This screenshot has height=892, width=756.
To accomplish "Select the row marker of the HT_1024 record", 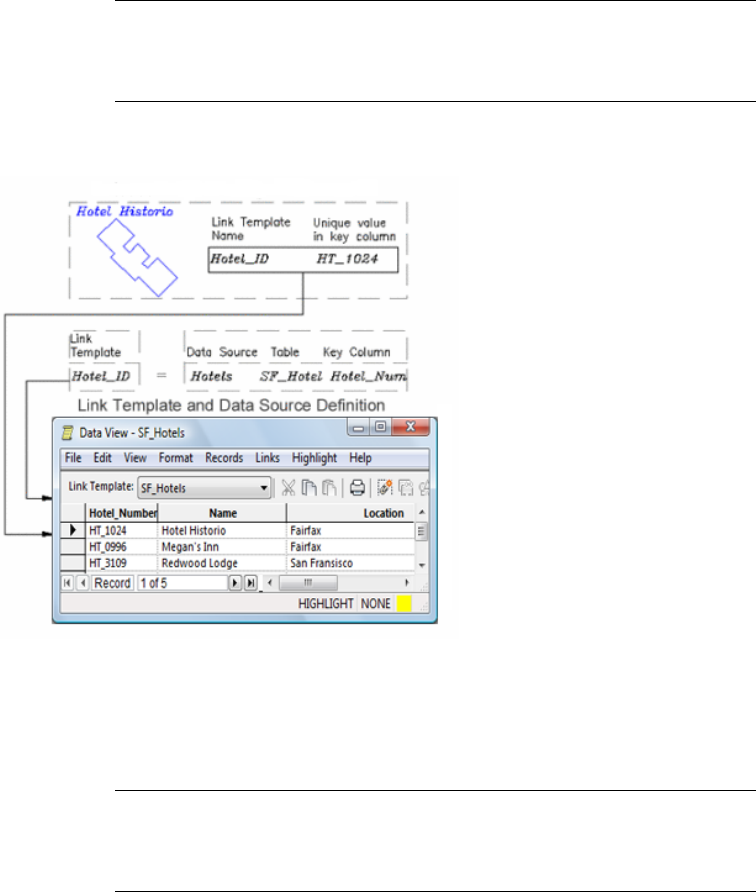I will [73, 530].
